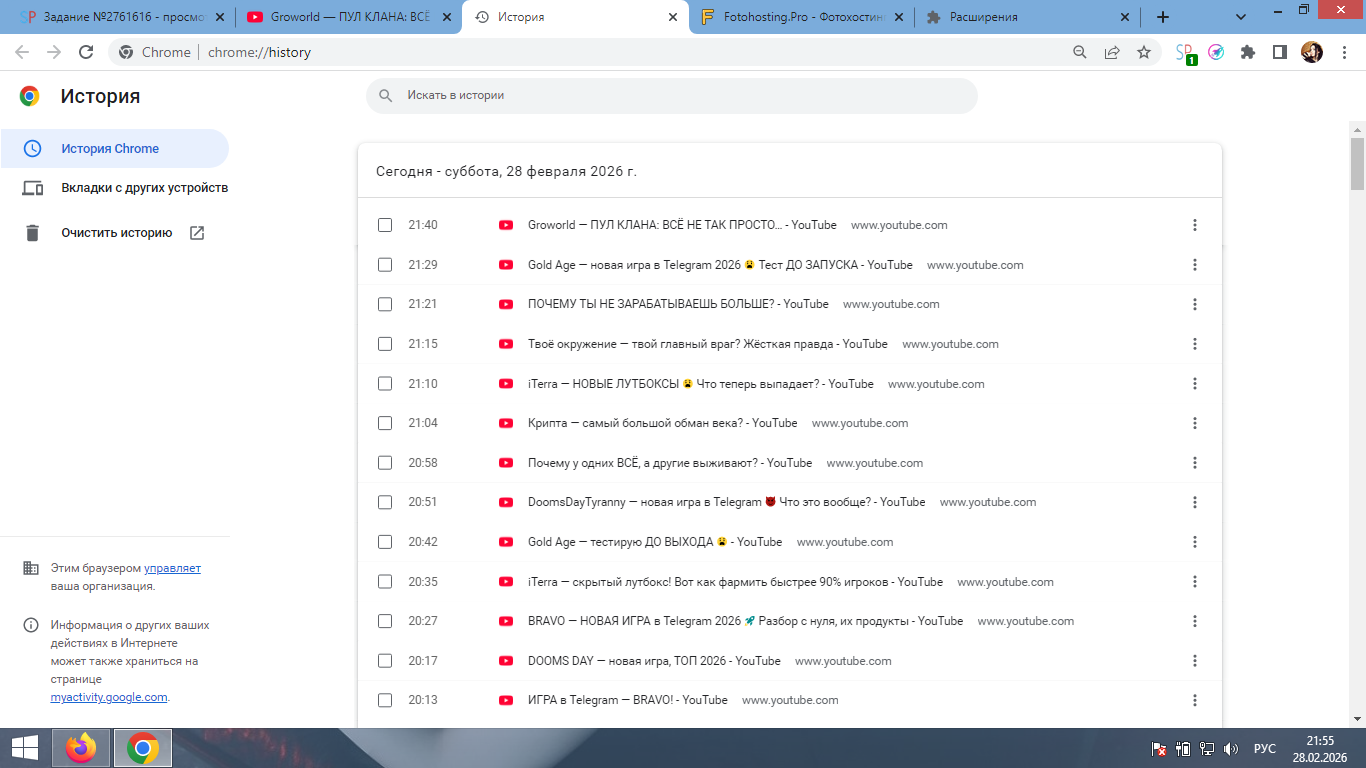The height and width of the screenshot is (768, 1366).
Task: Open actions menu for the 21:29 Gold Age entry
Action: click(x=1194, y=265)
